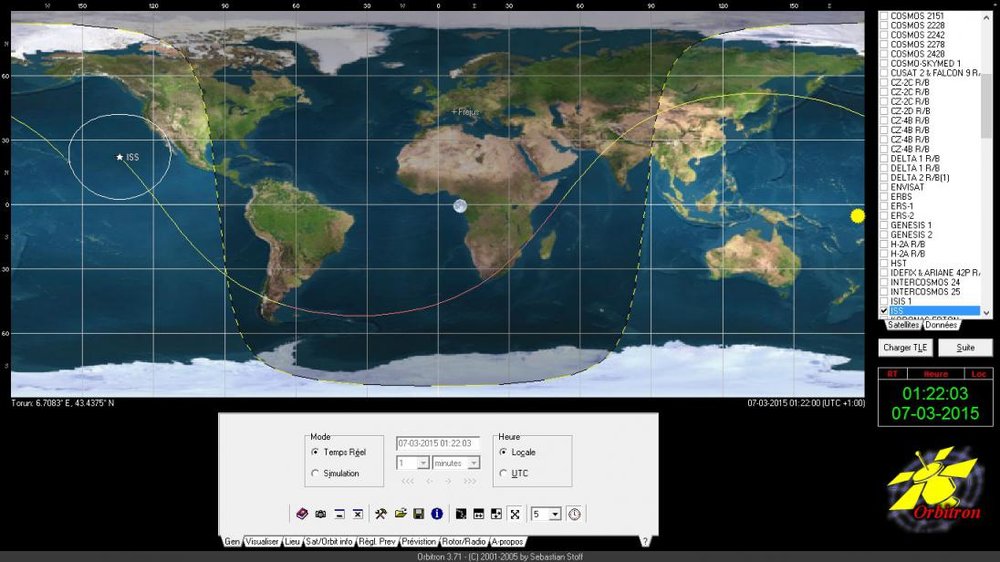Viewport: 1000px width, 562px height.
Task: Check the HST satellite checkbox
Action: (x=884, y=263)
